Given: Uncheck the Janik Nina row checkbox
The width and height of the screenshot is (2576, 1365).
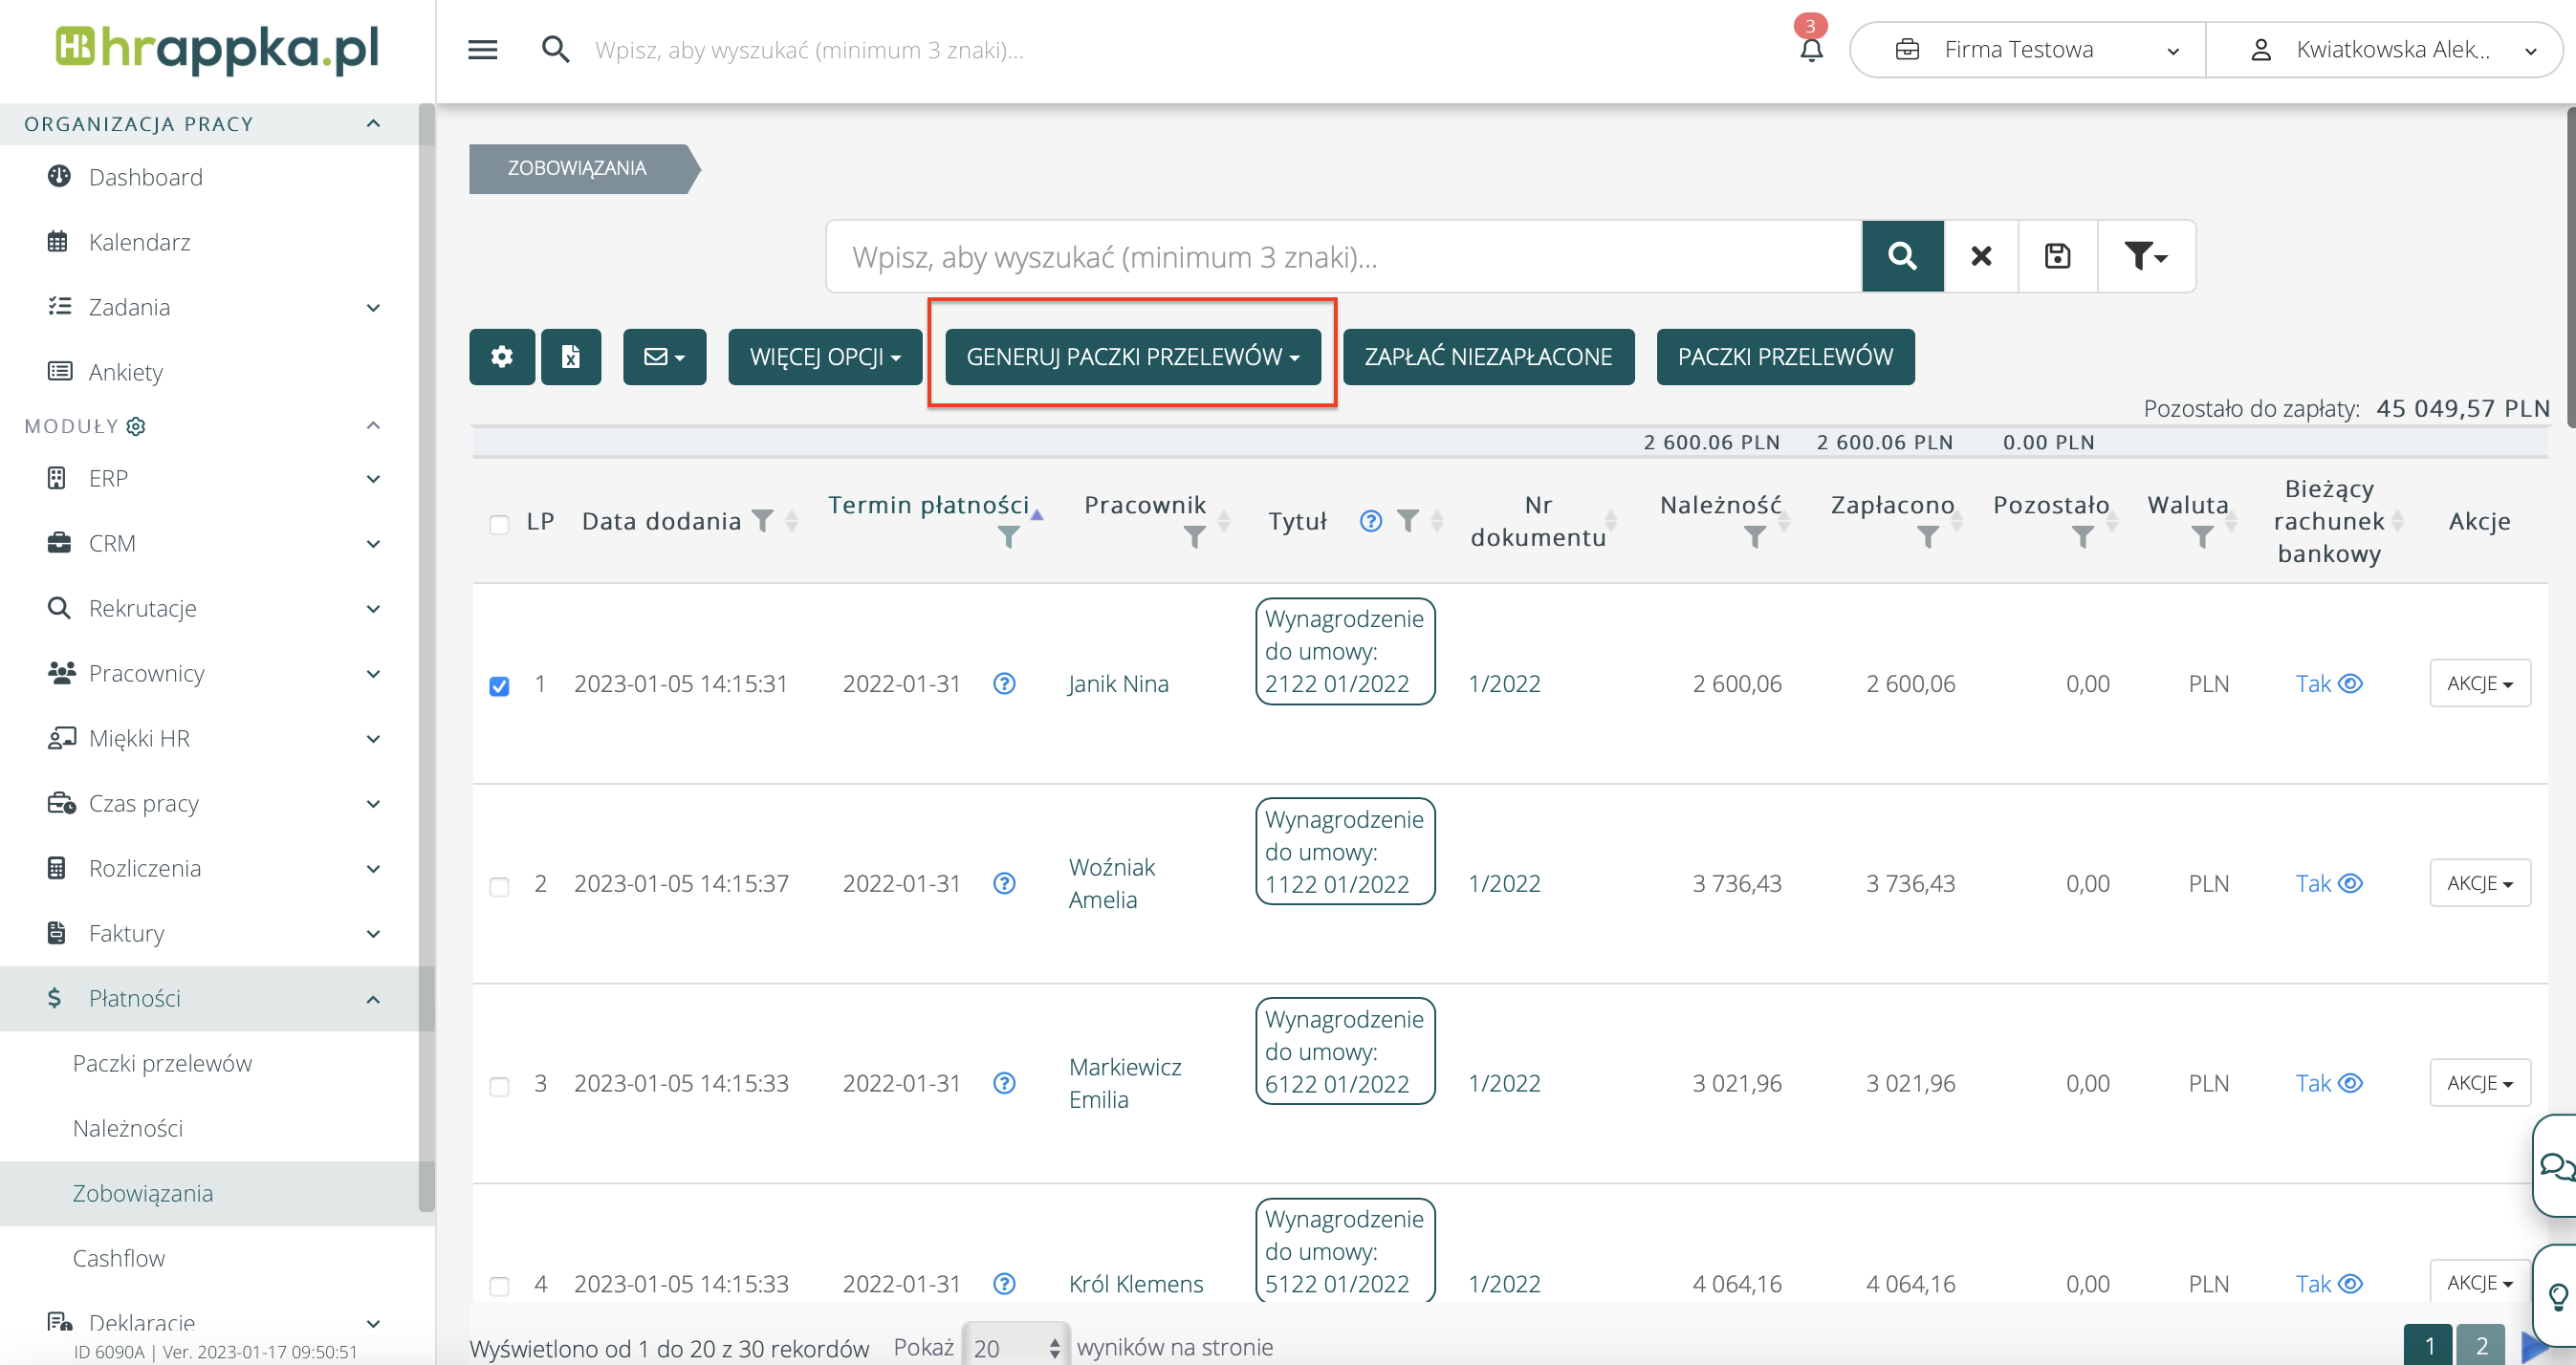Looking at the screenshot, I should [499, 686].
